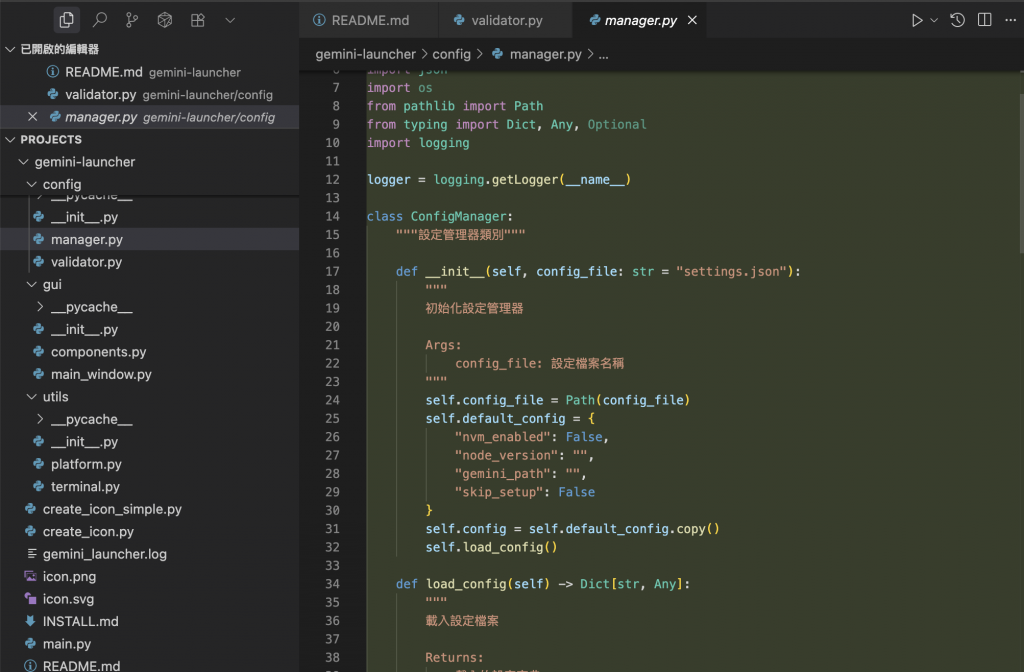Click the "nvm_enabled": False line
1024x672 pixels.
[x=532, y=437]
